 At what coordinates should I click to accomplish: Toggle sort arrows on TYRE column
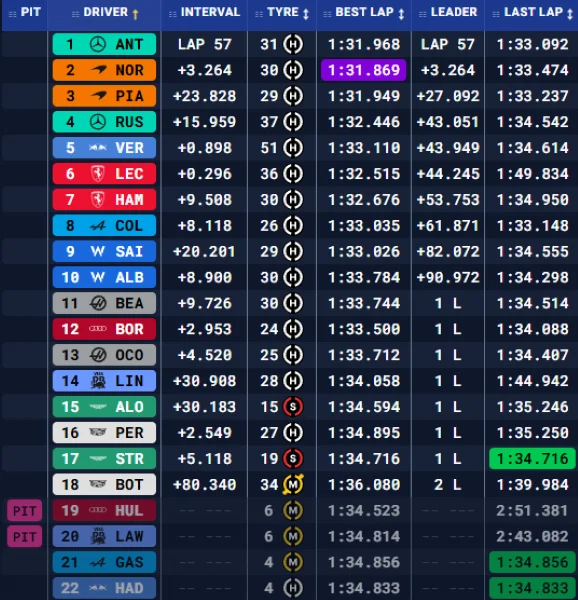click(306, 14)
